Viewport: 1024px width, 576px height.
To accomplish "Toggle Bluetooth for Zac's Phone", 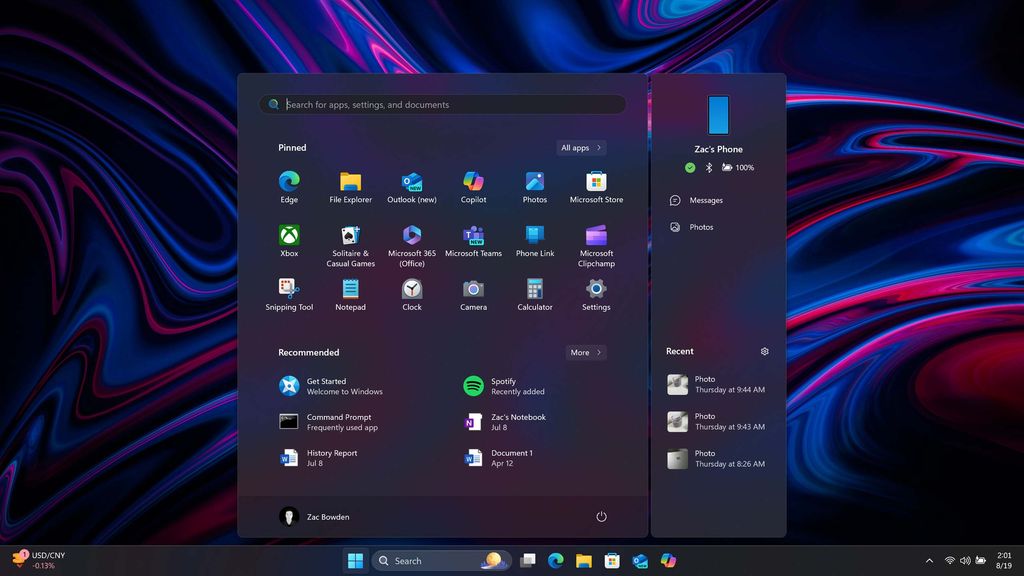I will [709, 168].
